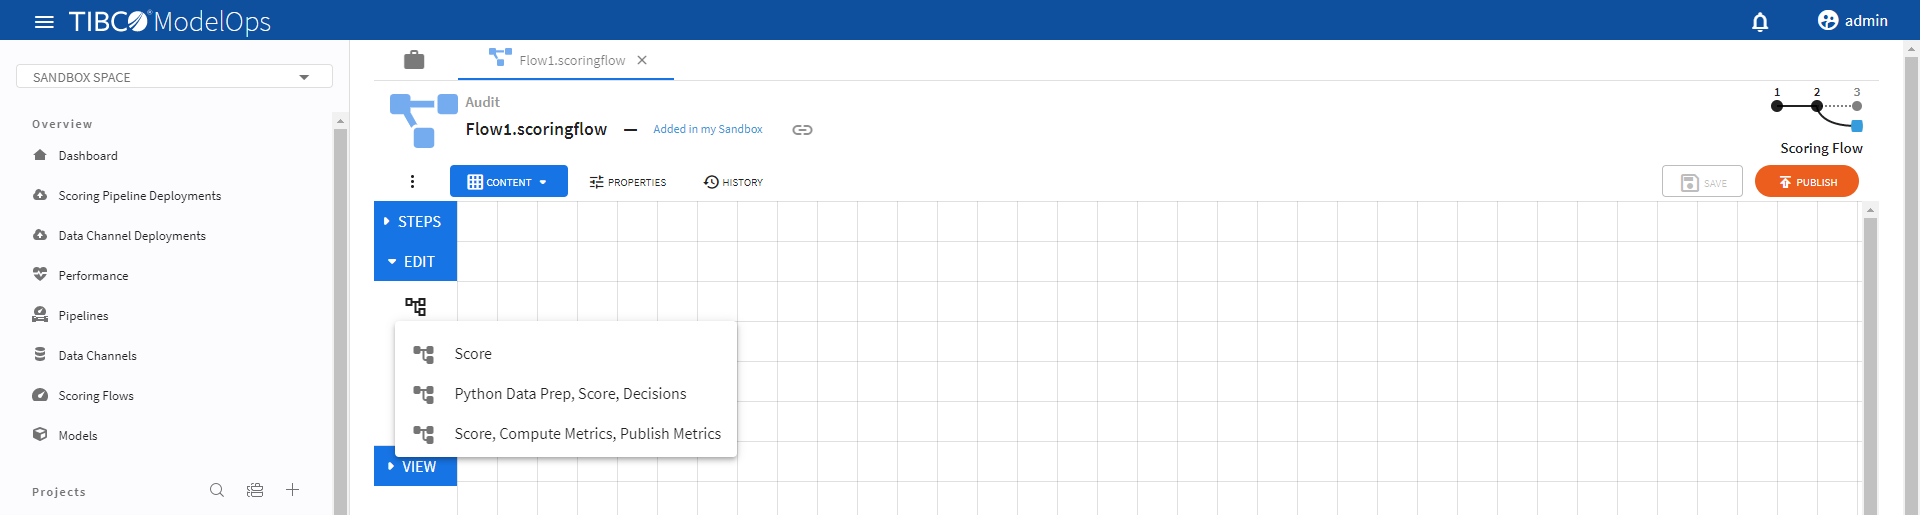Click the TIBCO ModelOps logo
Screen dimensions: 1920x515
point(169,21)
